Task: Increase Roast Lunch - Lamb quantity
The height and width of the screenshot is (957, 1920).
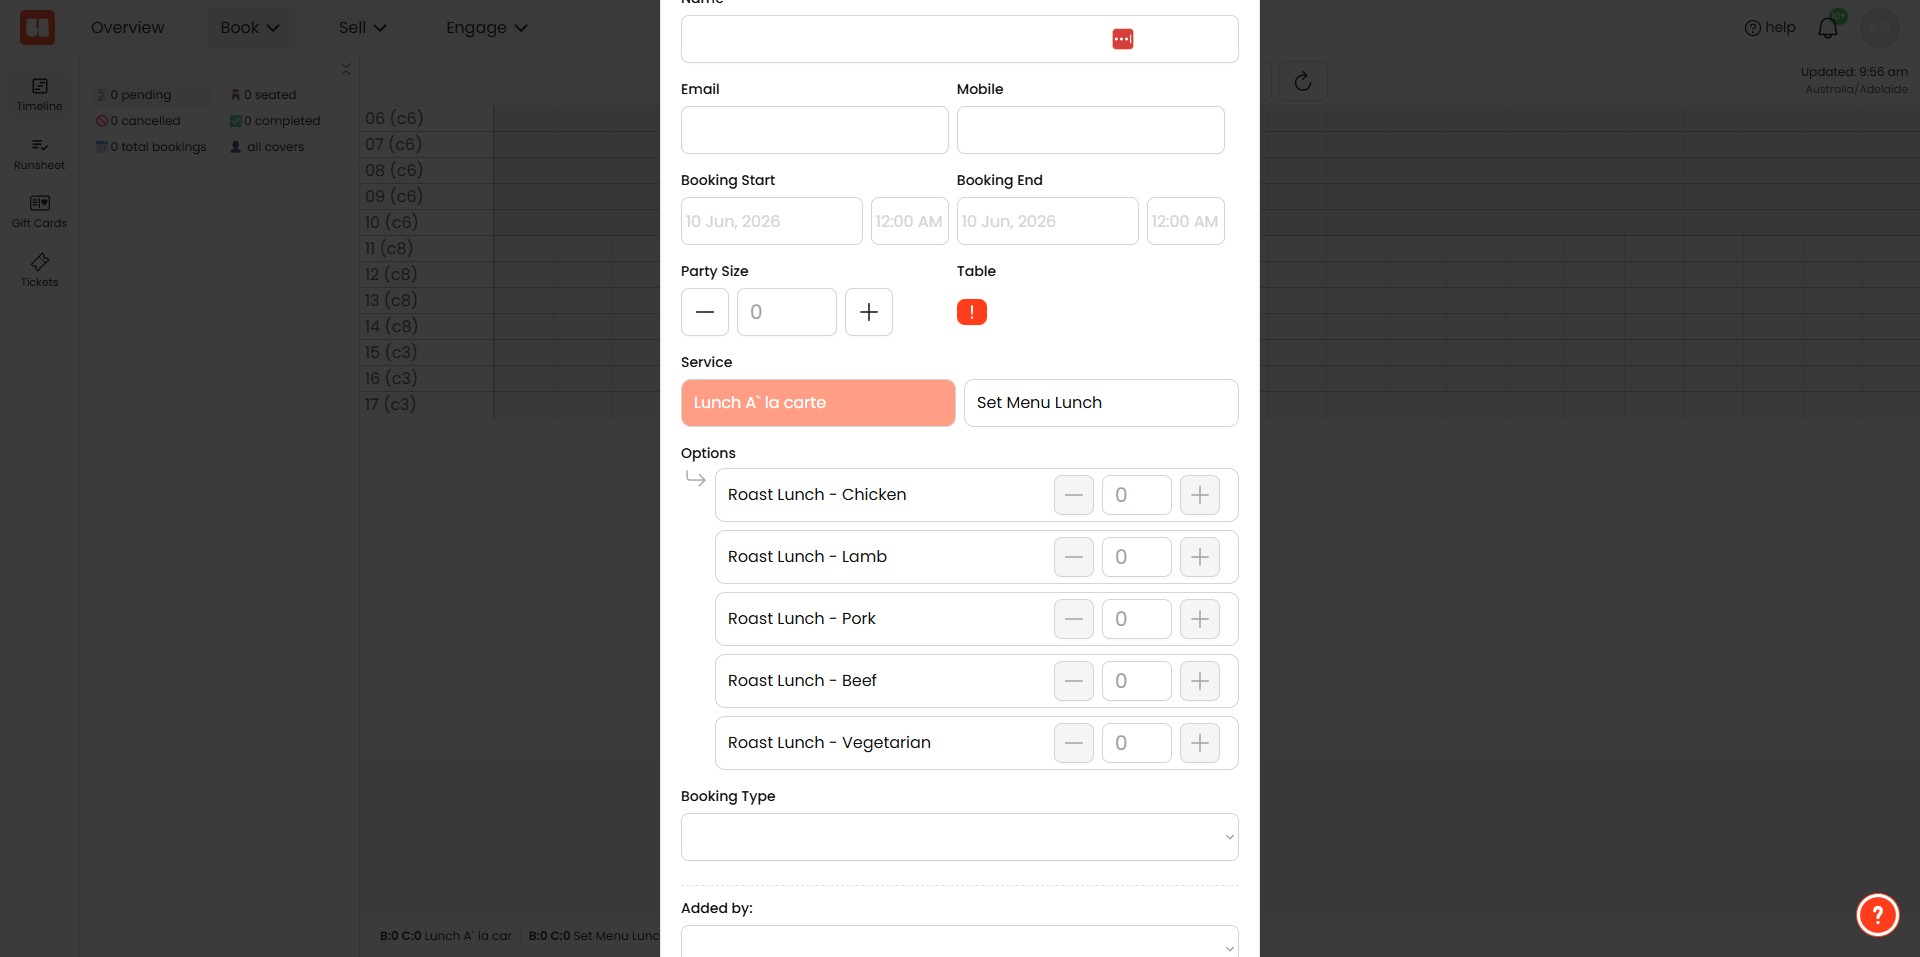Action: (1200, 557)
